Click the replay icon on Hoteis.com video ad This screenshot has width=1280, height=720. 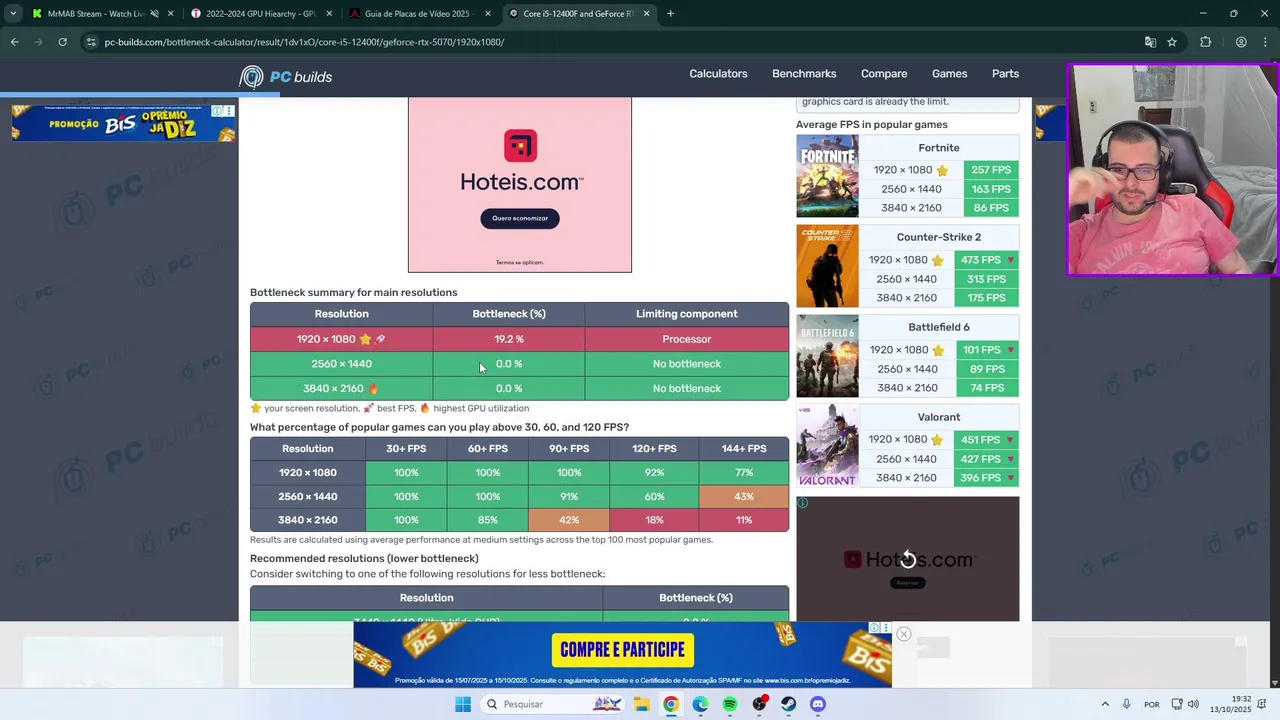tap(908, 560)
